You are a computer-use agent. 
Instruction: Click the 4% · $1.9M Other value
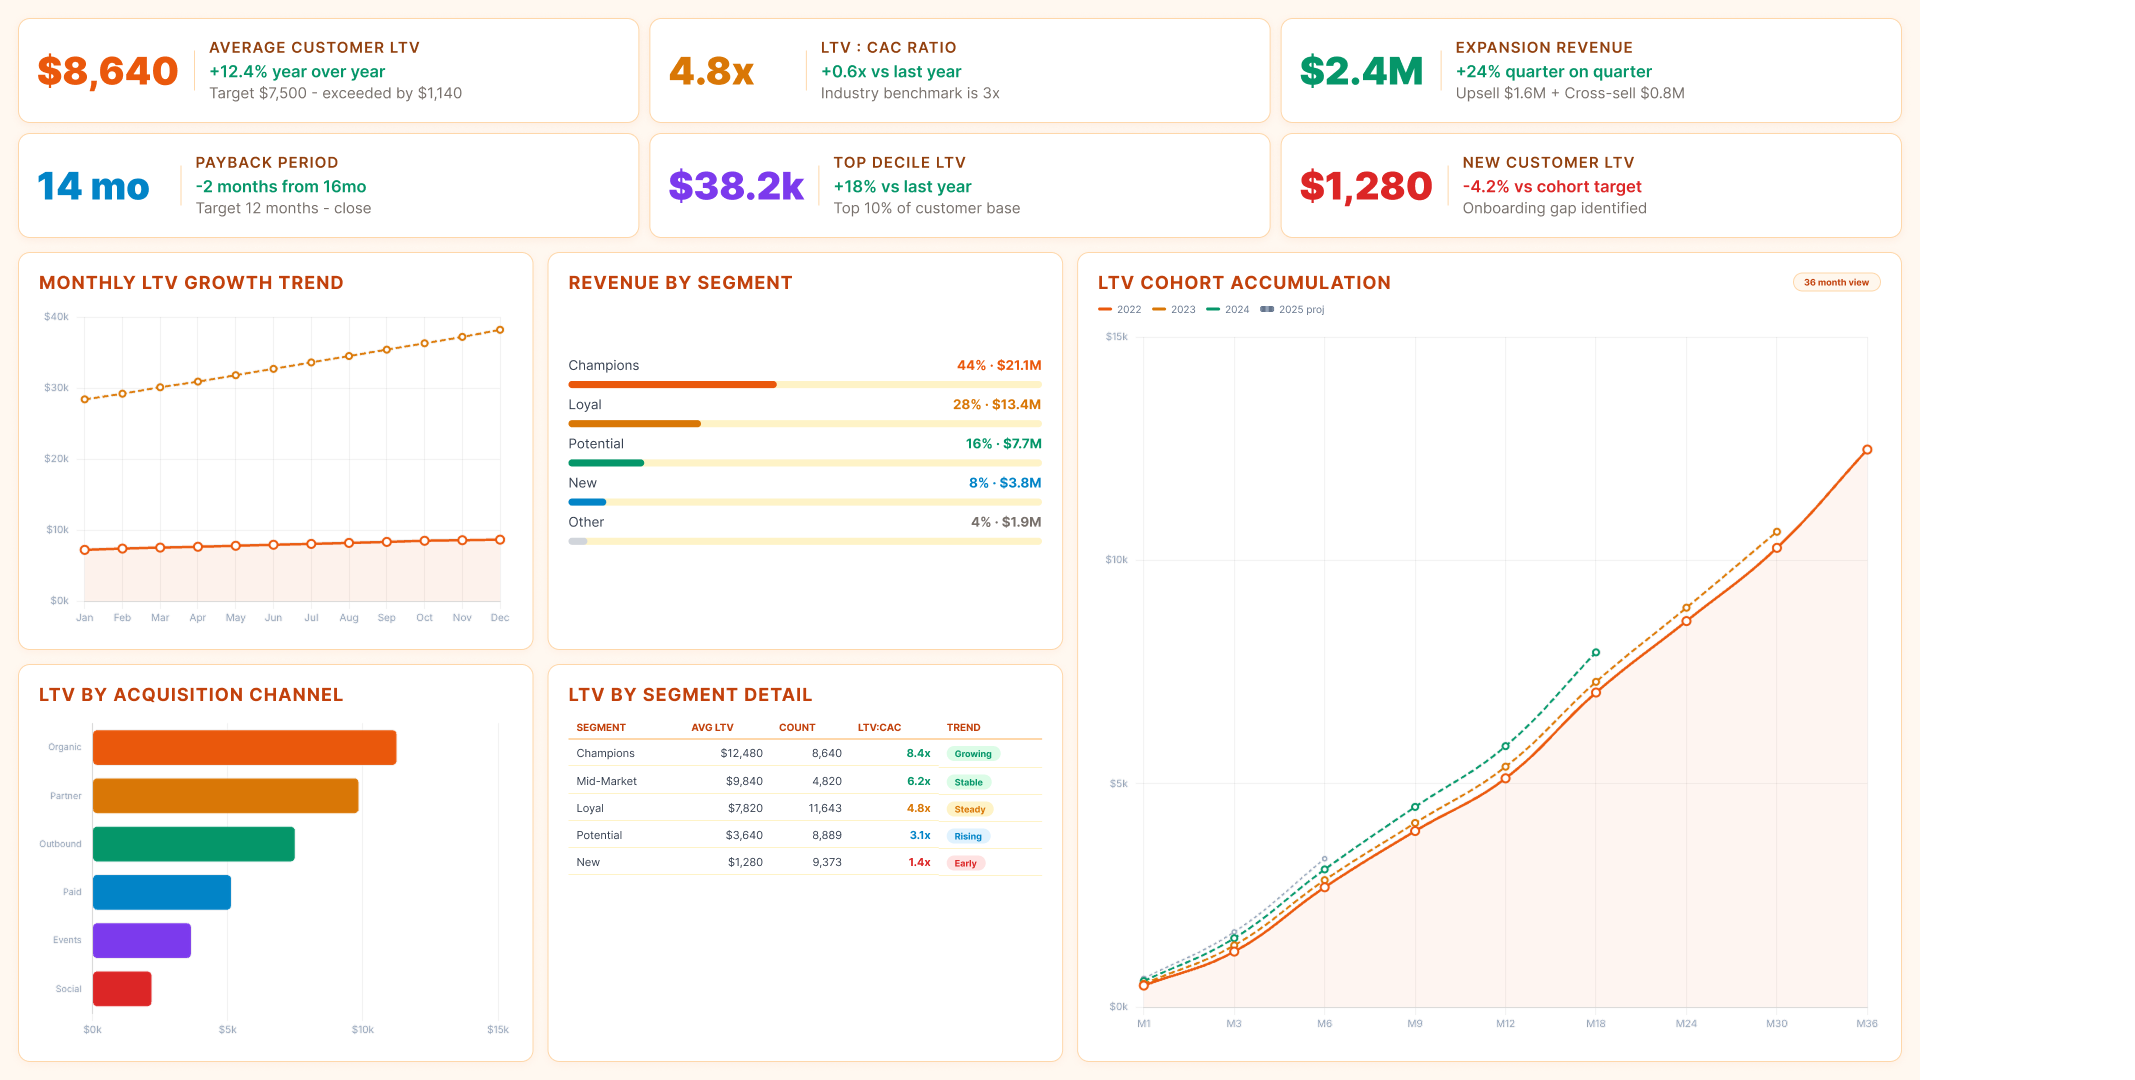[x=1006, y=522]
